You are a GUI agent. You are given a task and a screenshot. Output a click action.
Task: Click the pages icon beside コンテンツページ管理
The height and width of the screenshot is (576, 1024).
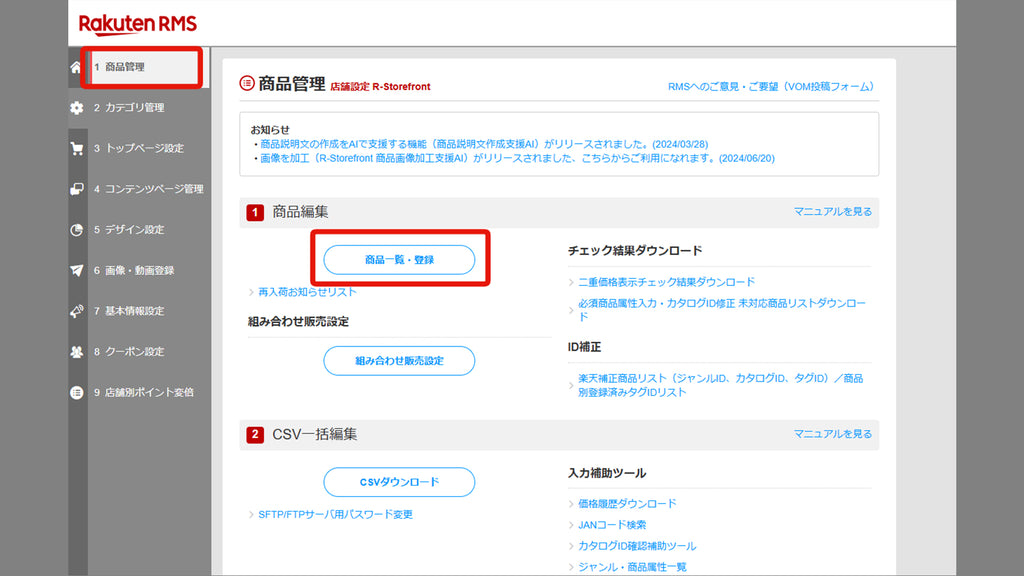click(77, 189)
